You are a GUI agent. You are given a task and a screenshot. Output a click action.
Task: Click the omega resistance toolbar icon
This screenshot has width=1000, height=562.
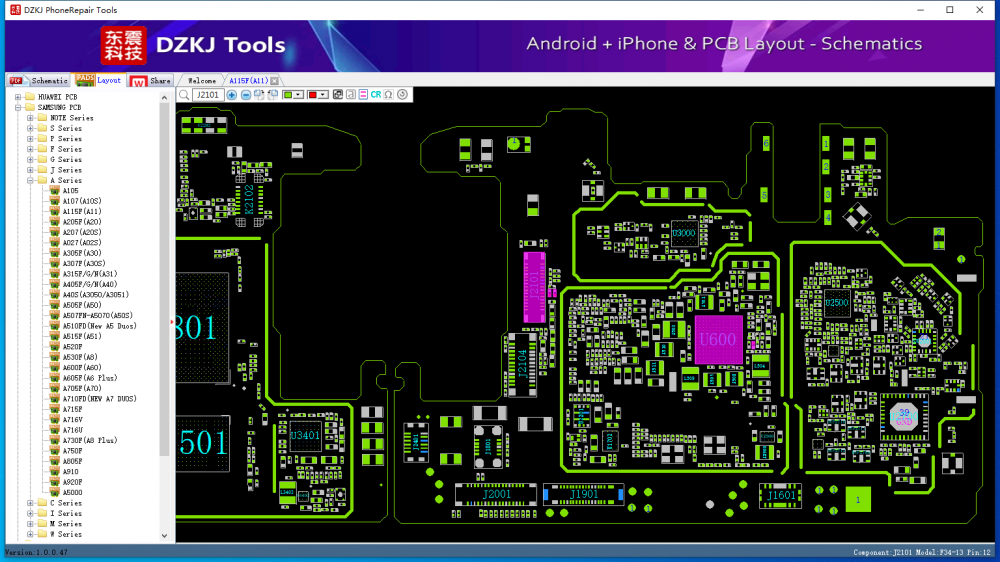pos(388,95)
